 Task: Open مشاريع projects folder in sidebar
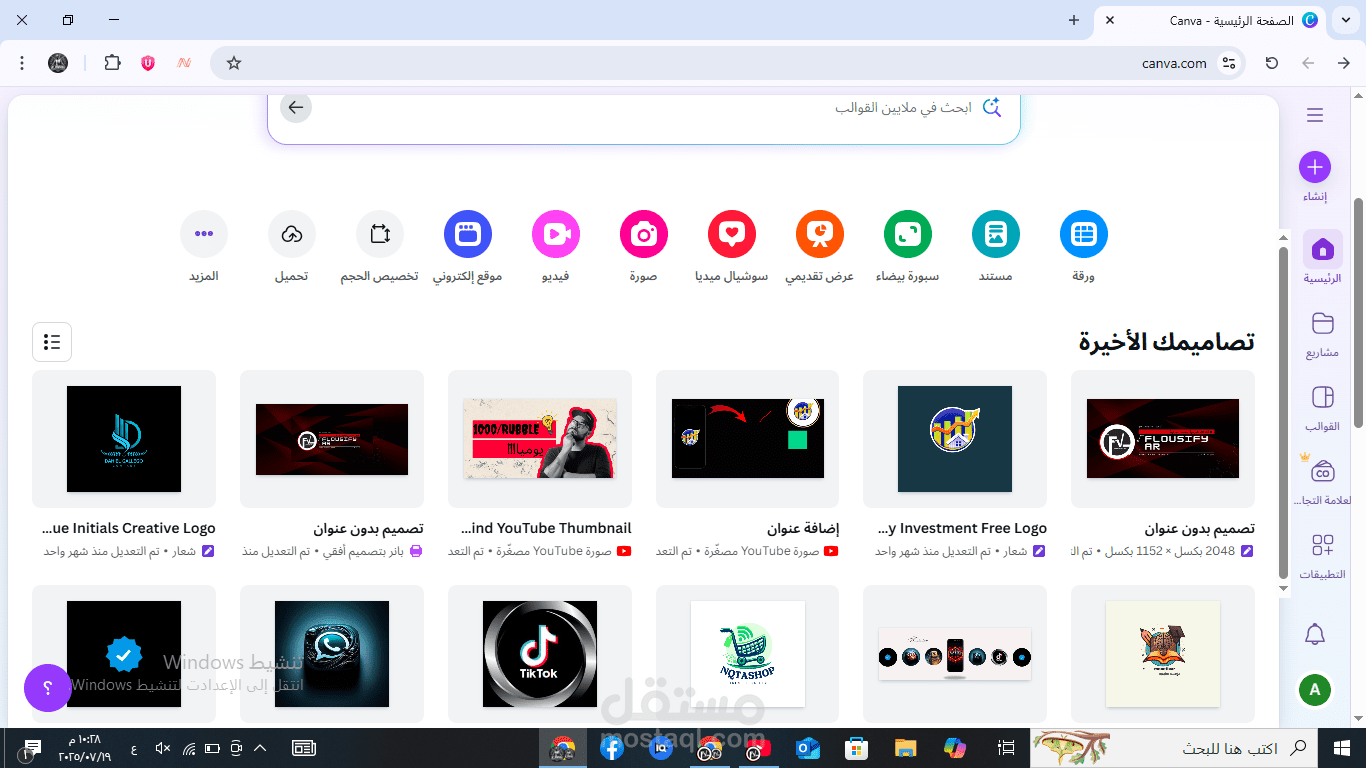pyautogui.click(x=1322, y=333)
